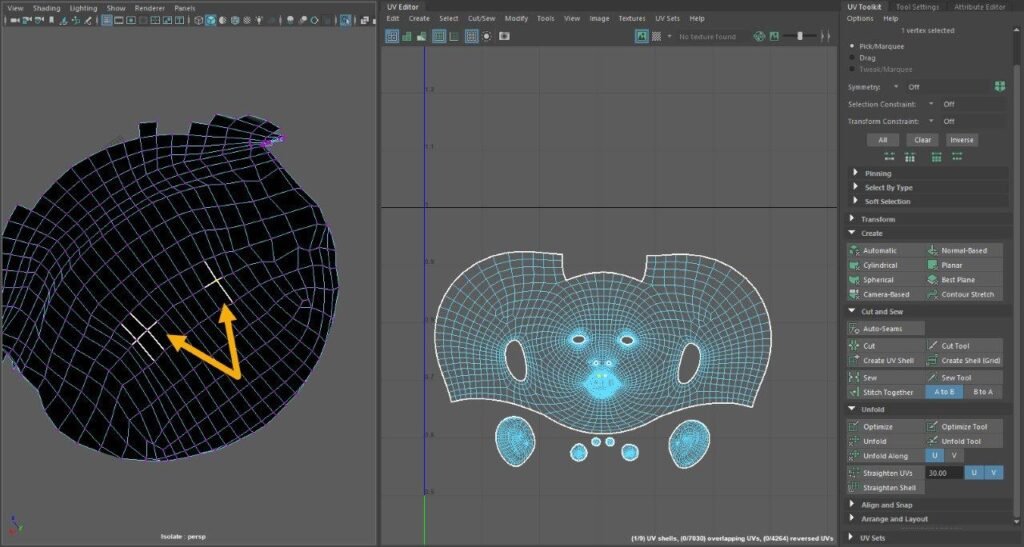Viewport: 1024px width, 547px height.
Task: Click the Straighten Shell icon
Action: [x=854, y=488]
